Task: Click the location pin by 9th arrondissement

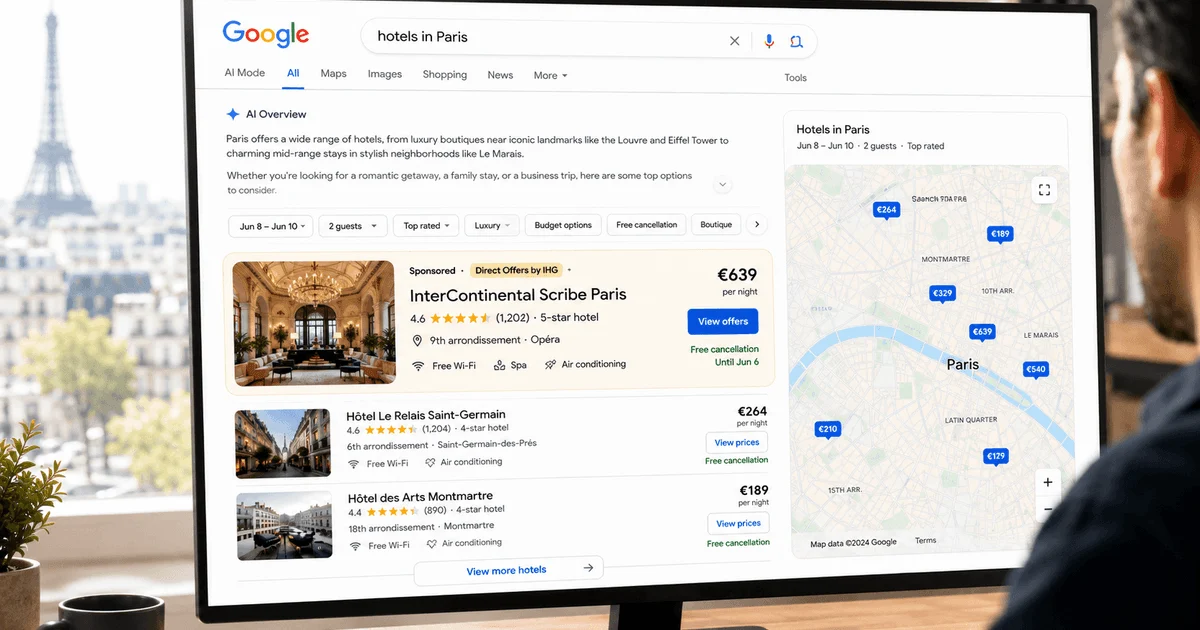Action: click(x=417, y=341)
